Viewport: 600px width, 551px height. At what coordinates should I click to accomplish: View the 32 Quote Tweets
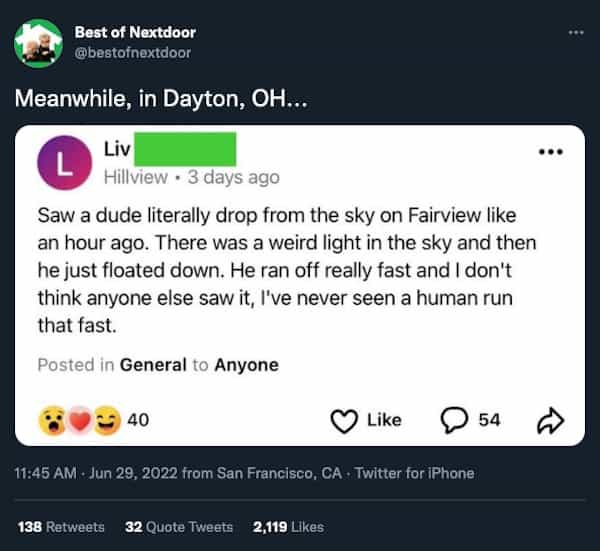pos(179,526)
